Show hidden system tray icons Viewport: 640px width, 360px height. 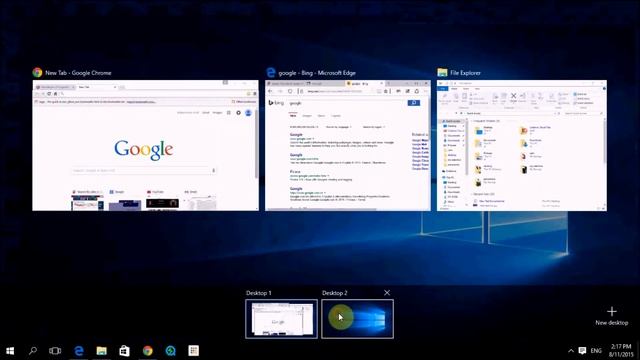[x=571, y=351]
